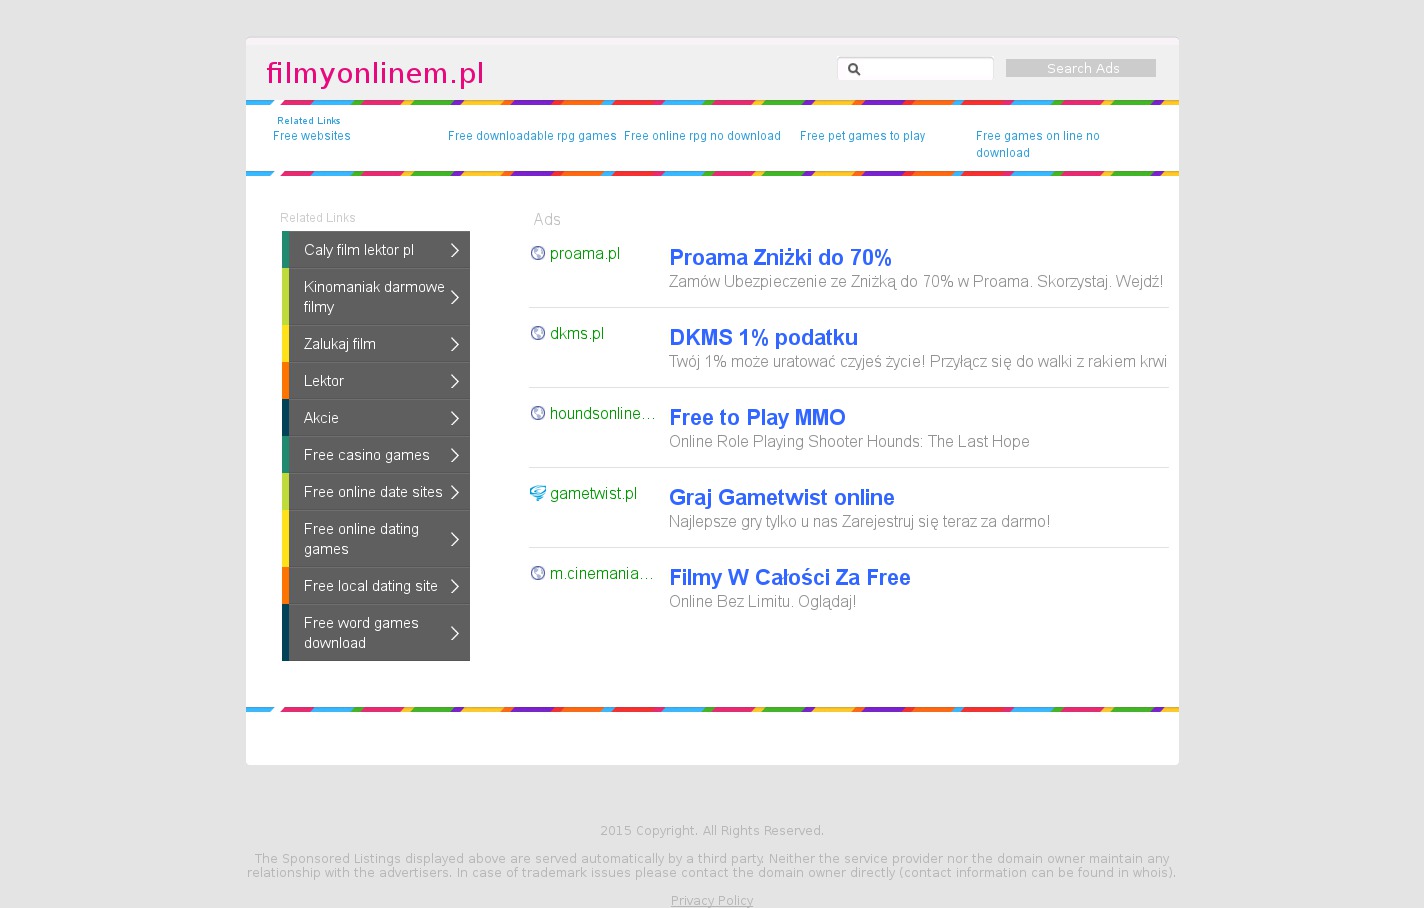Select Free online date sites entry
This screenshot has width=1424, height=908.
372,492
